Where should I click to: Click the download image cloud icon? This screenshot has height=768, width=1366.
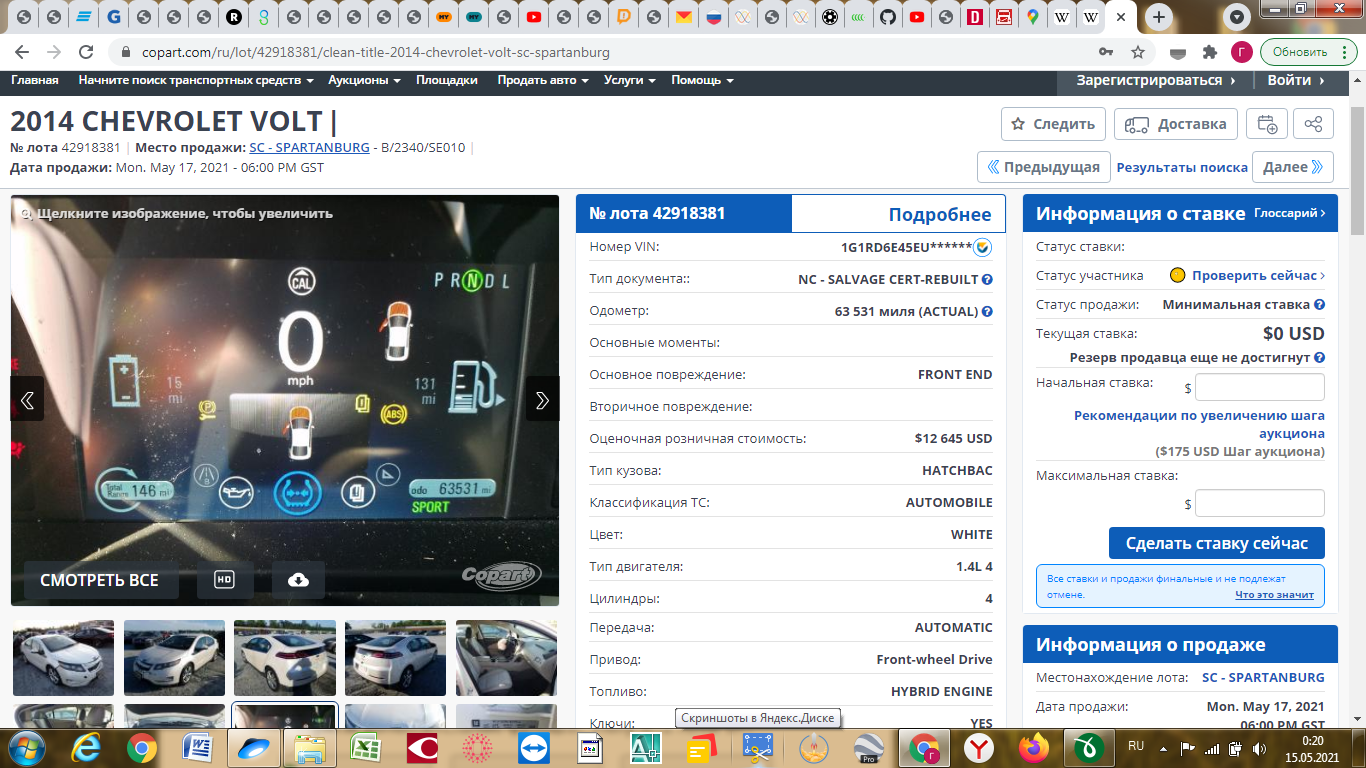click(297, 580)
